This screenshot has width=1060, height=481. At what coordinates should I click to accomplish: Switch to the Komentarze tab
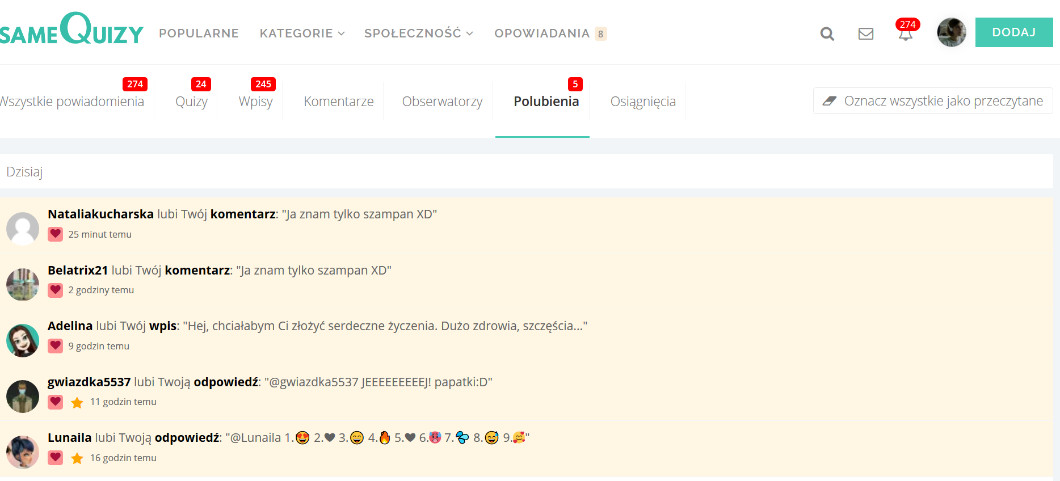338,101
